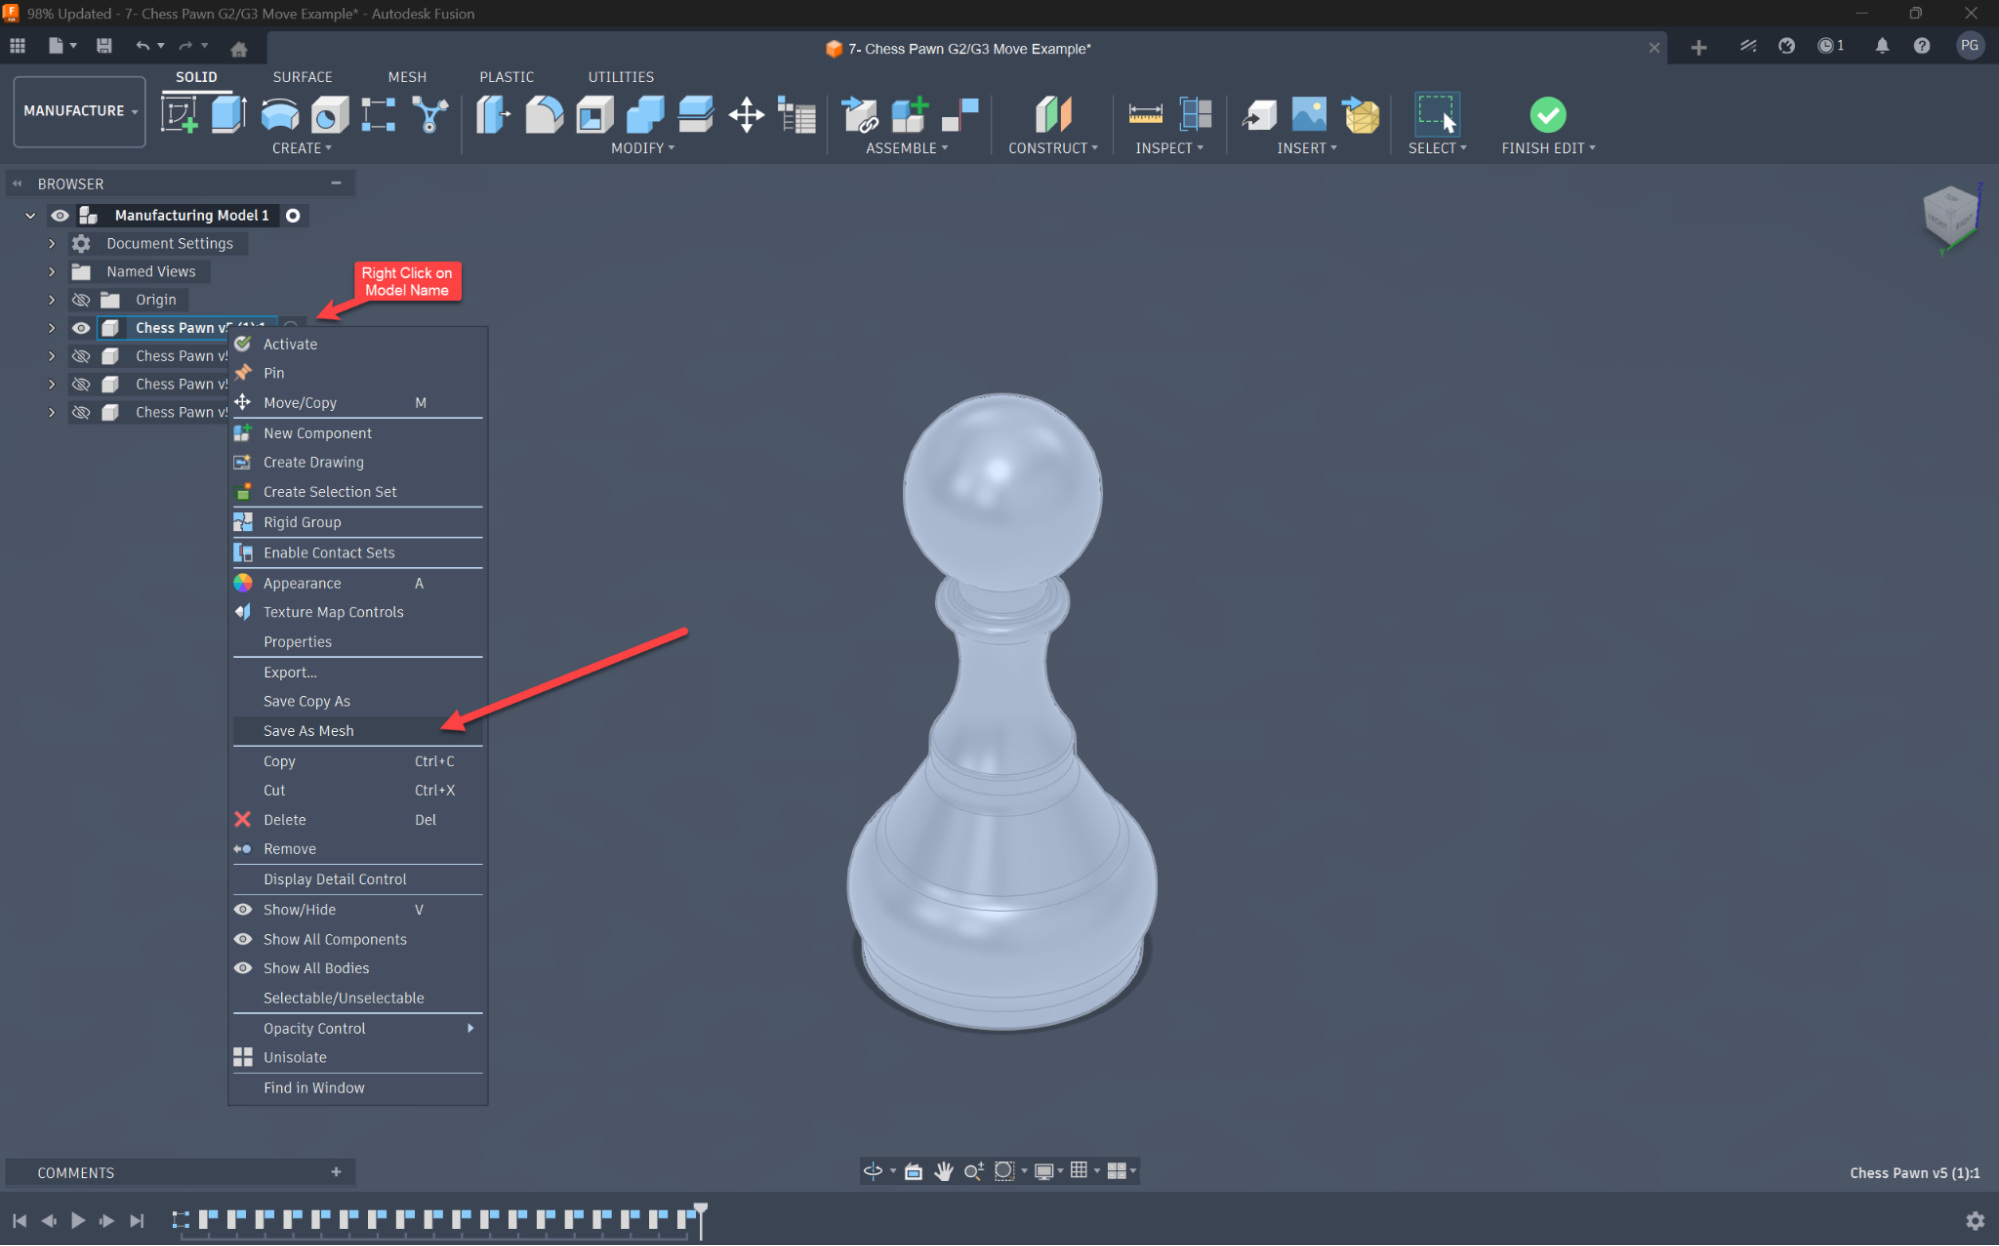This screenshot has height=1246, width=1999.
Task: Click the Home view icon
Action: 238,48
